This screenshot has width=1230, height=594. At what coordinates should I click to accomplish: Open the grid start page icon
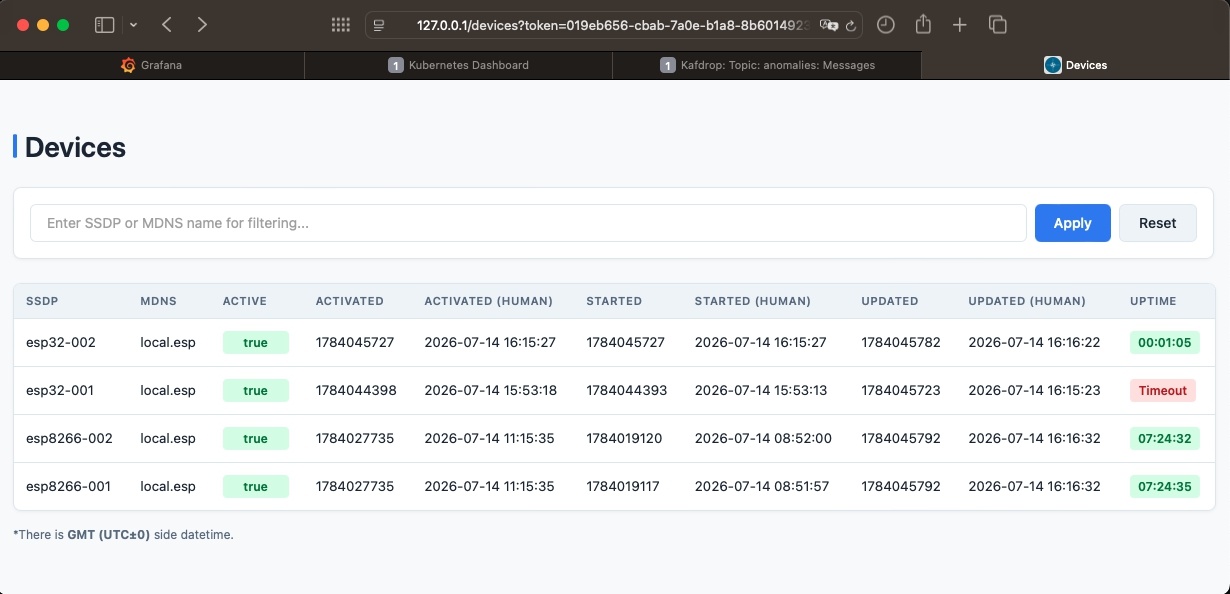pyautogui.click(x=340, y=25)
